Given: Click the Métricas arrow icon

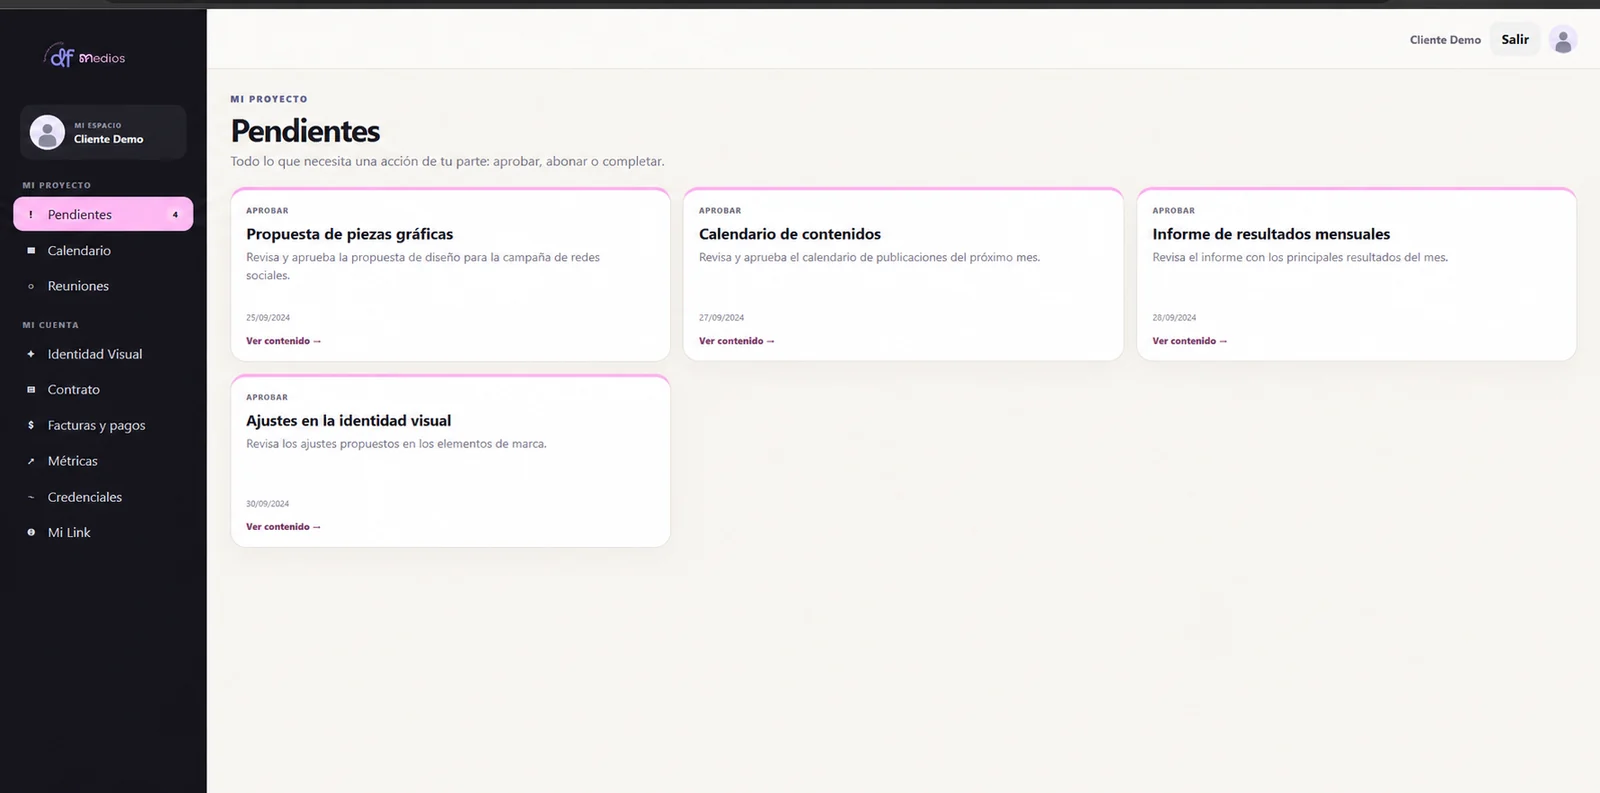Looking at the screenshot, I should click(31, 461).
